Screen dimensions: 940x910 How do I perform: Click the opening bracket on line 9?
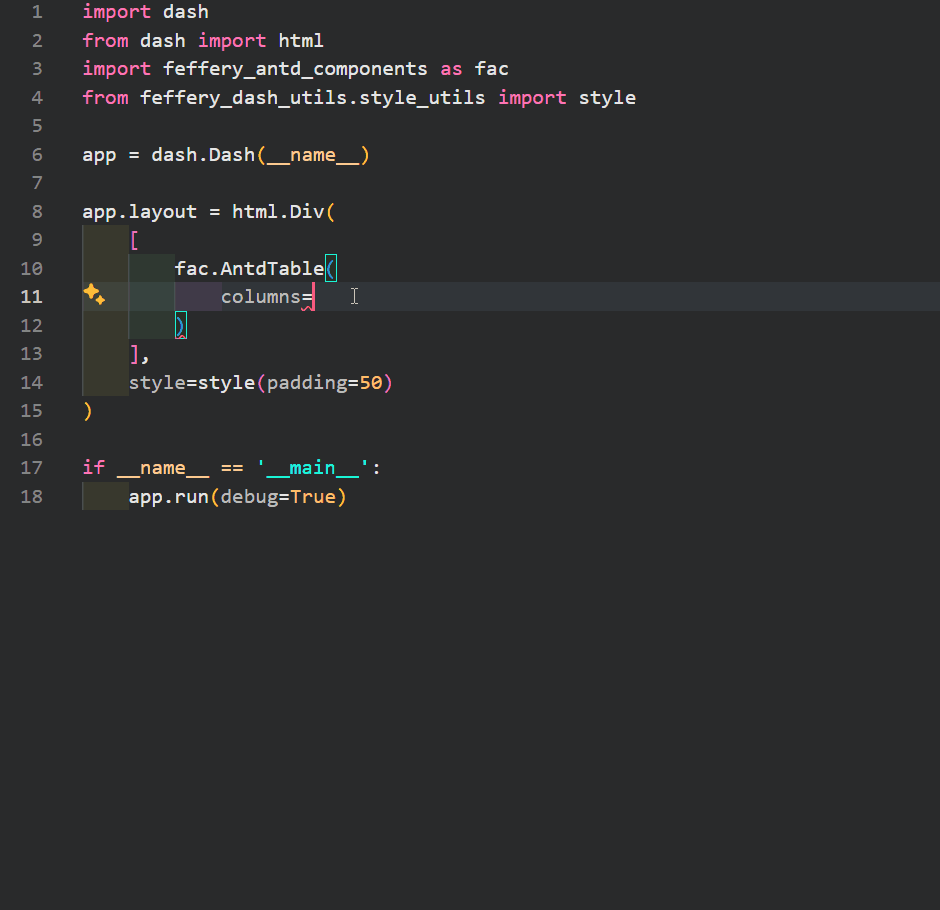134,240
